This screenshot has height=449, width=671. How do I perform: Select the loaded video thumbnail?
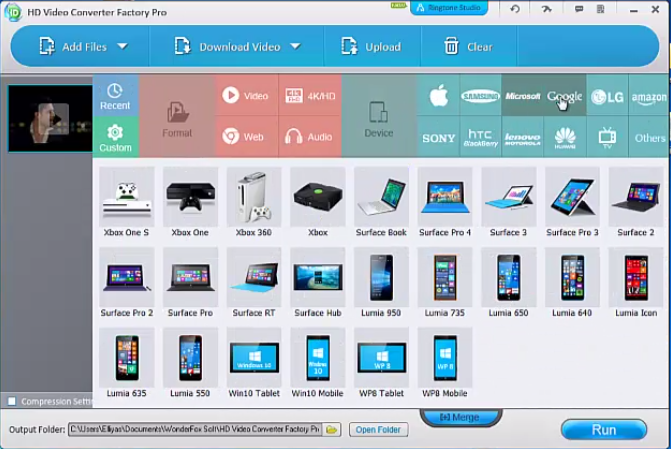click(50, 119)
